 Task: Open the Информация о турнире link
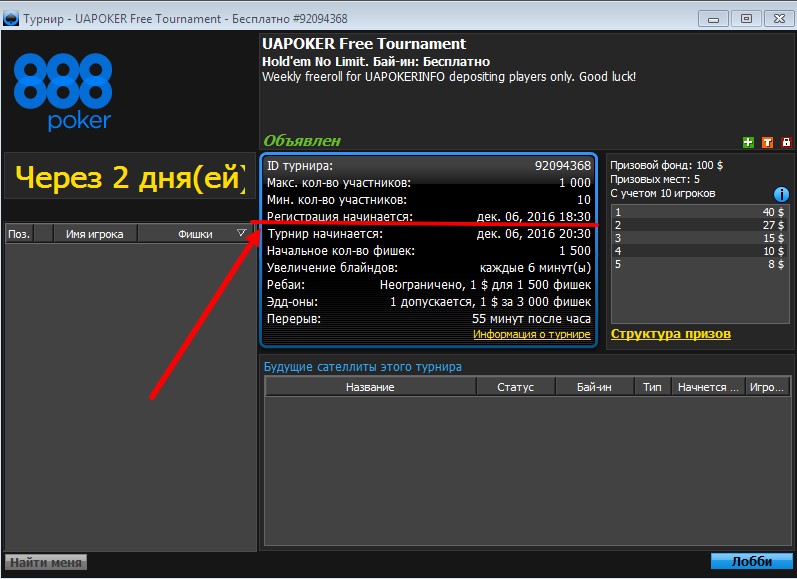pos(532,334)
